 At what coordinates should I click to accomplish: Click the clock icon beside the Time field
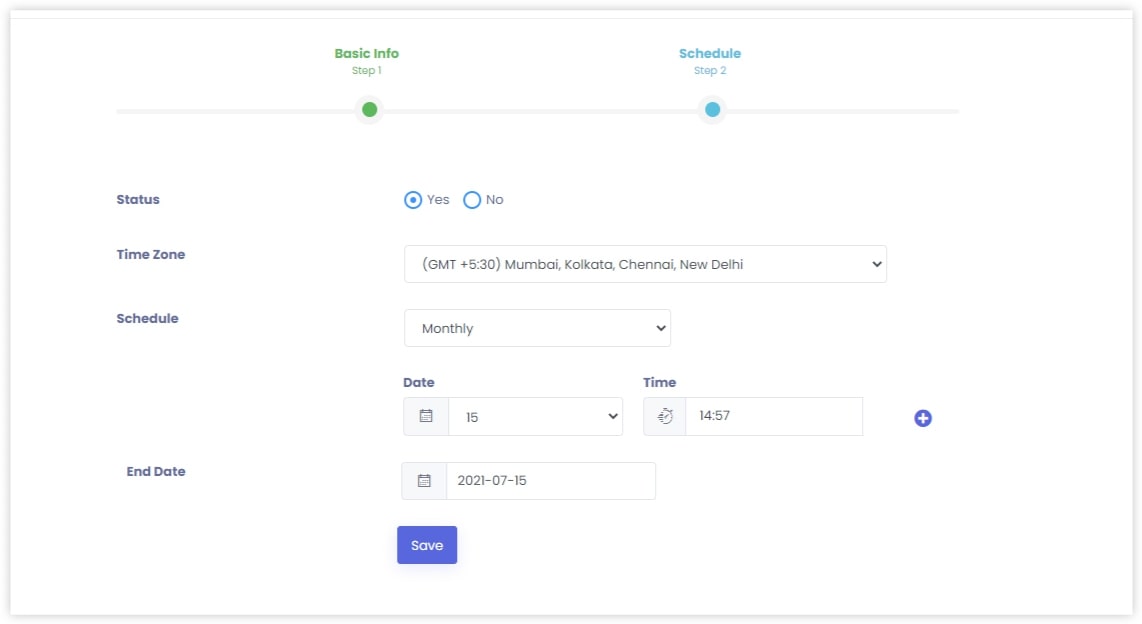coord(665,416)
